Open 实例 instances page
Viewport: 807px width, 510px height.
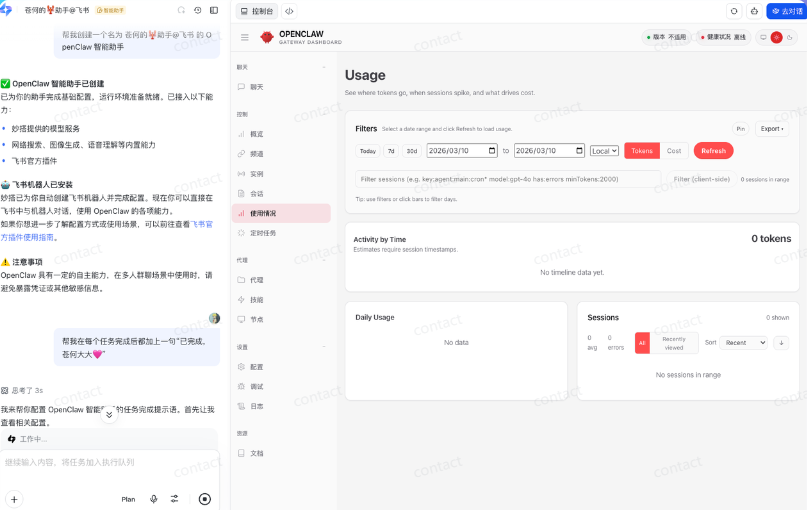(x=281, y=174)
